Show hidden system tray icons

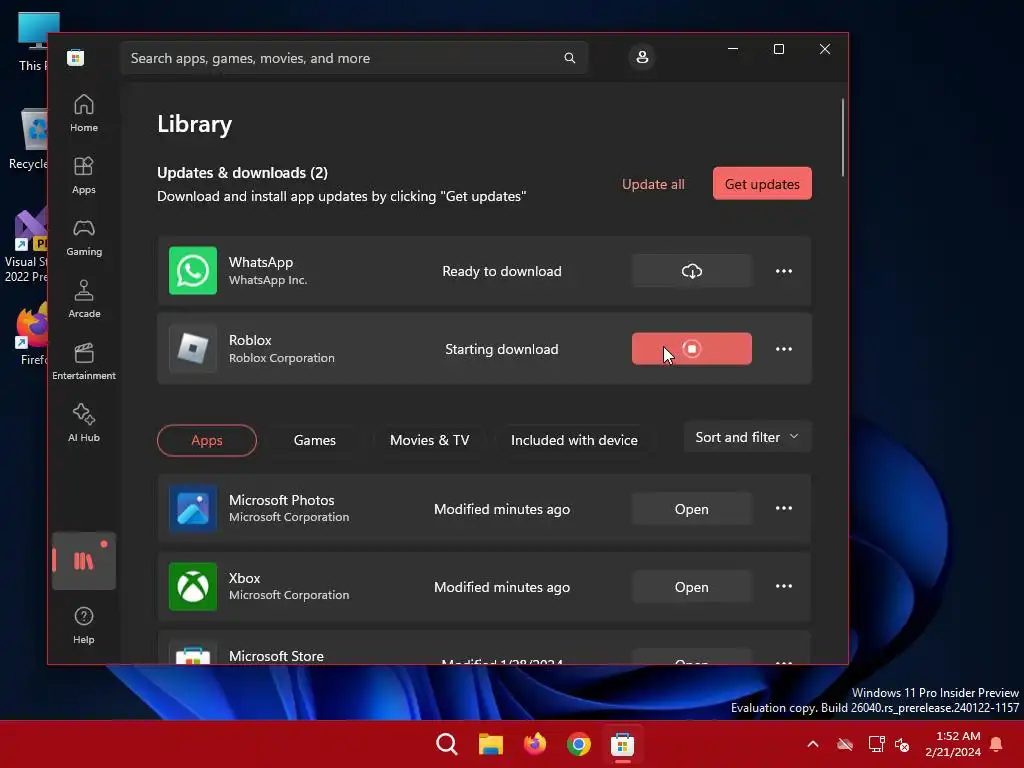pos(812,744)
